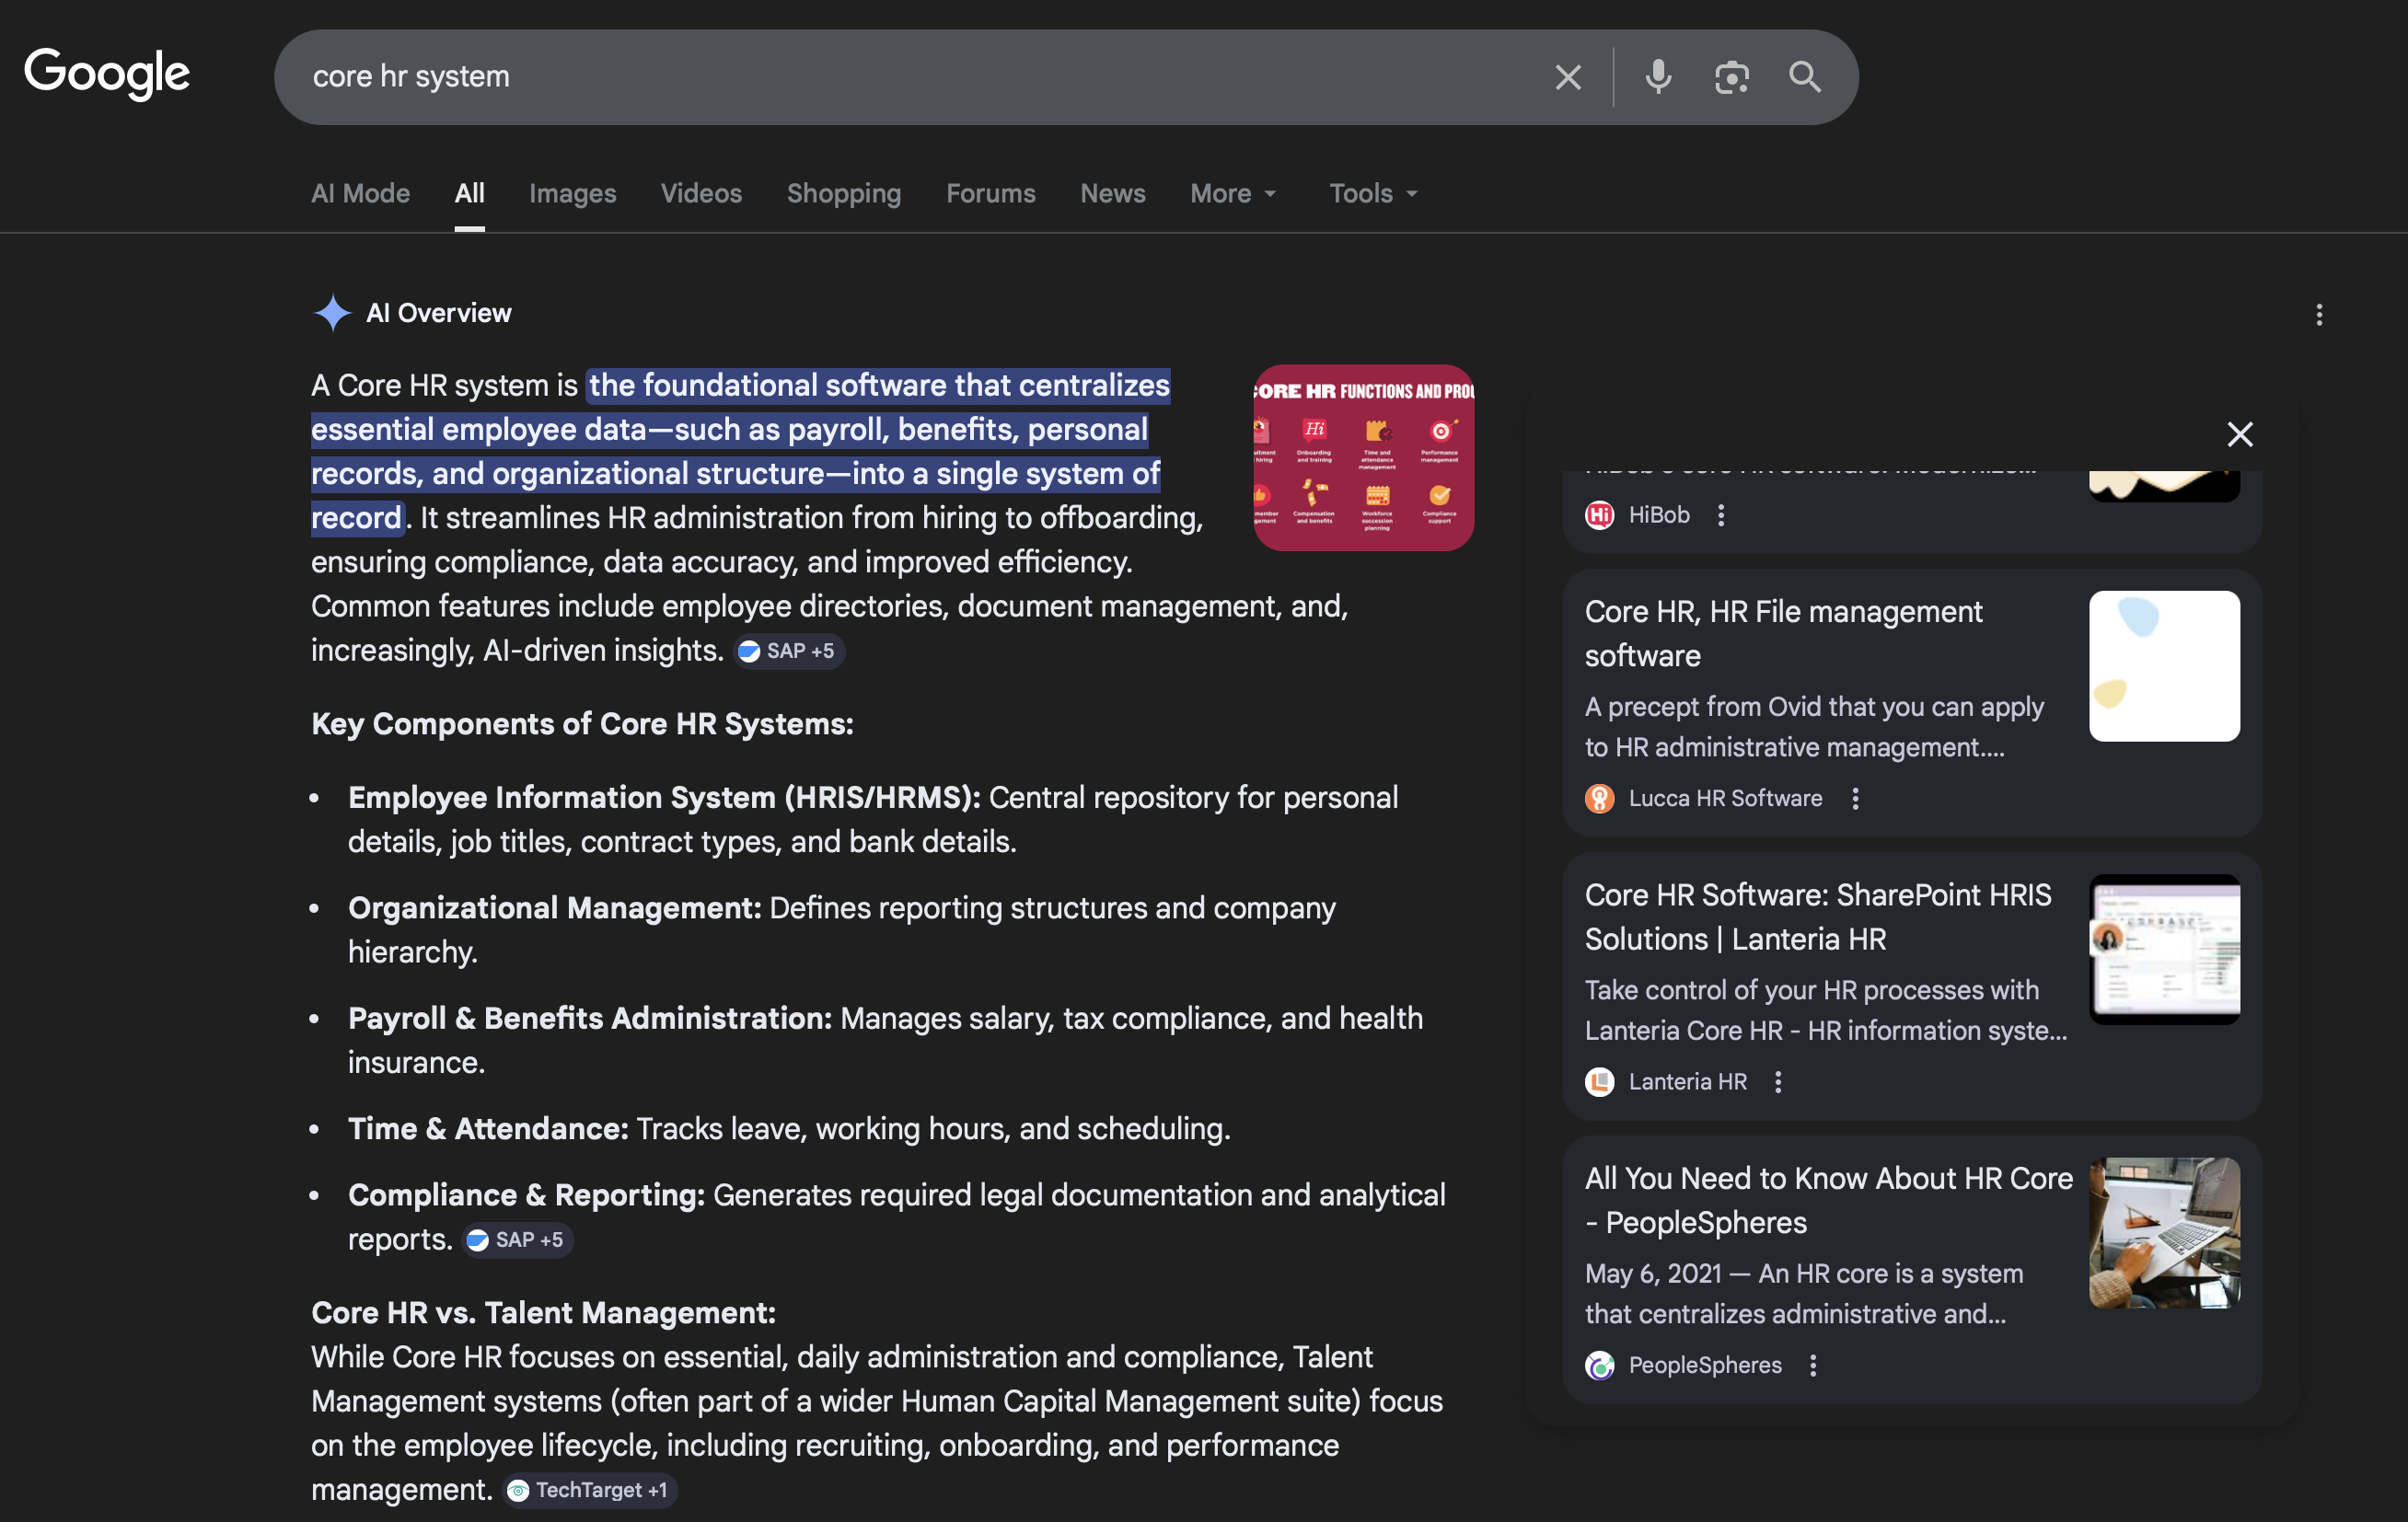This screenshot has width=2408, height=1522.
Task: Switch to the AI Mode tab
Action: [x=360, y=193]
